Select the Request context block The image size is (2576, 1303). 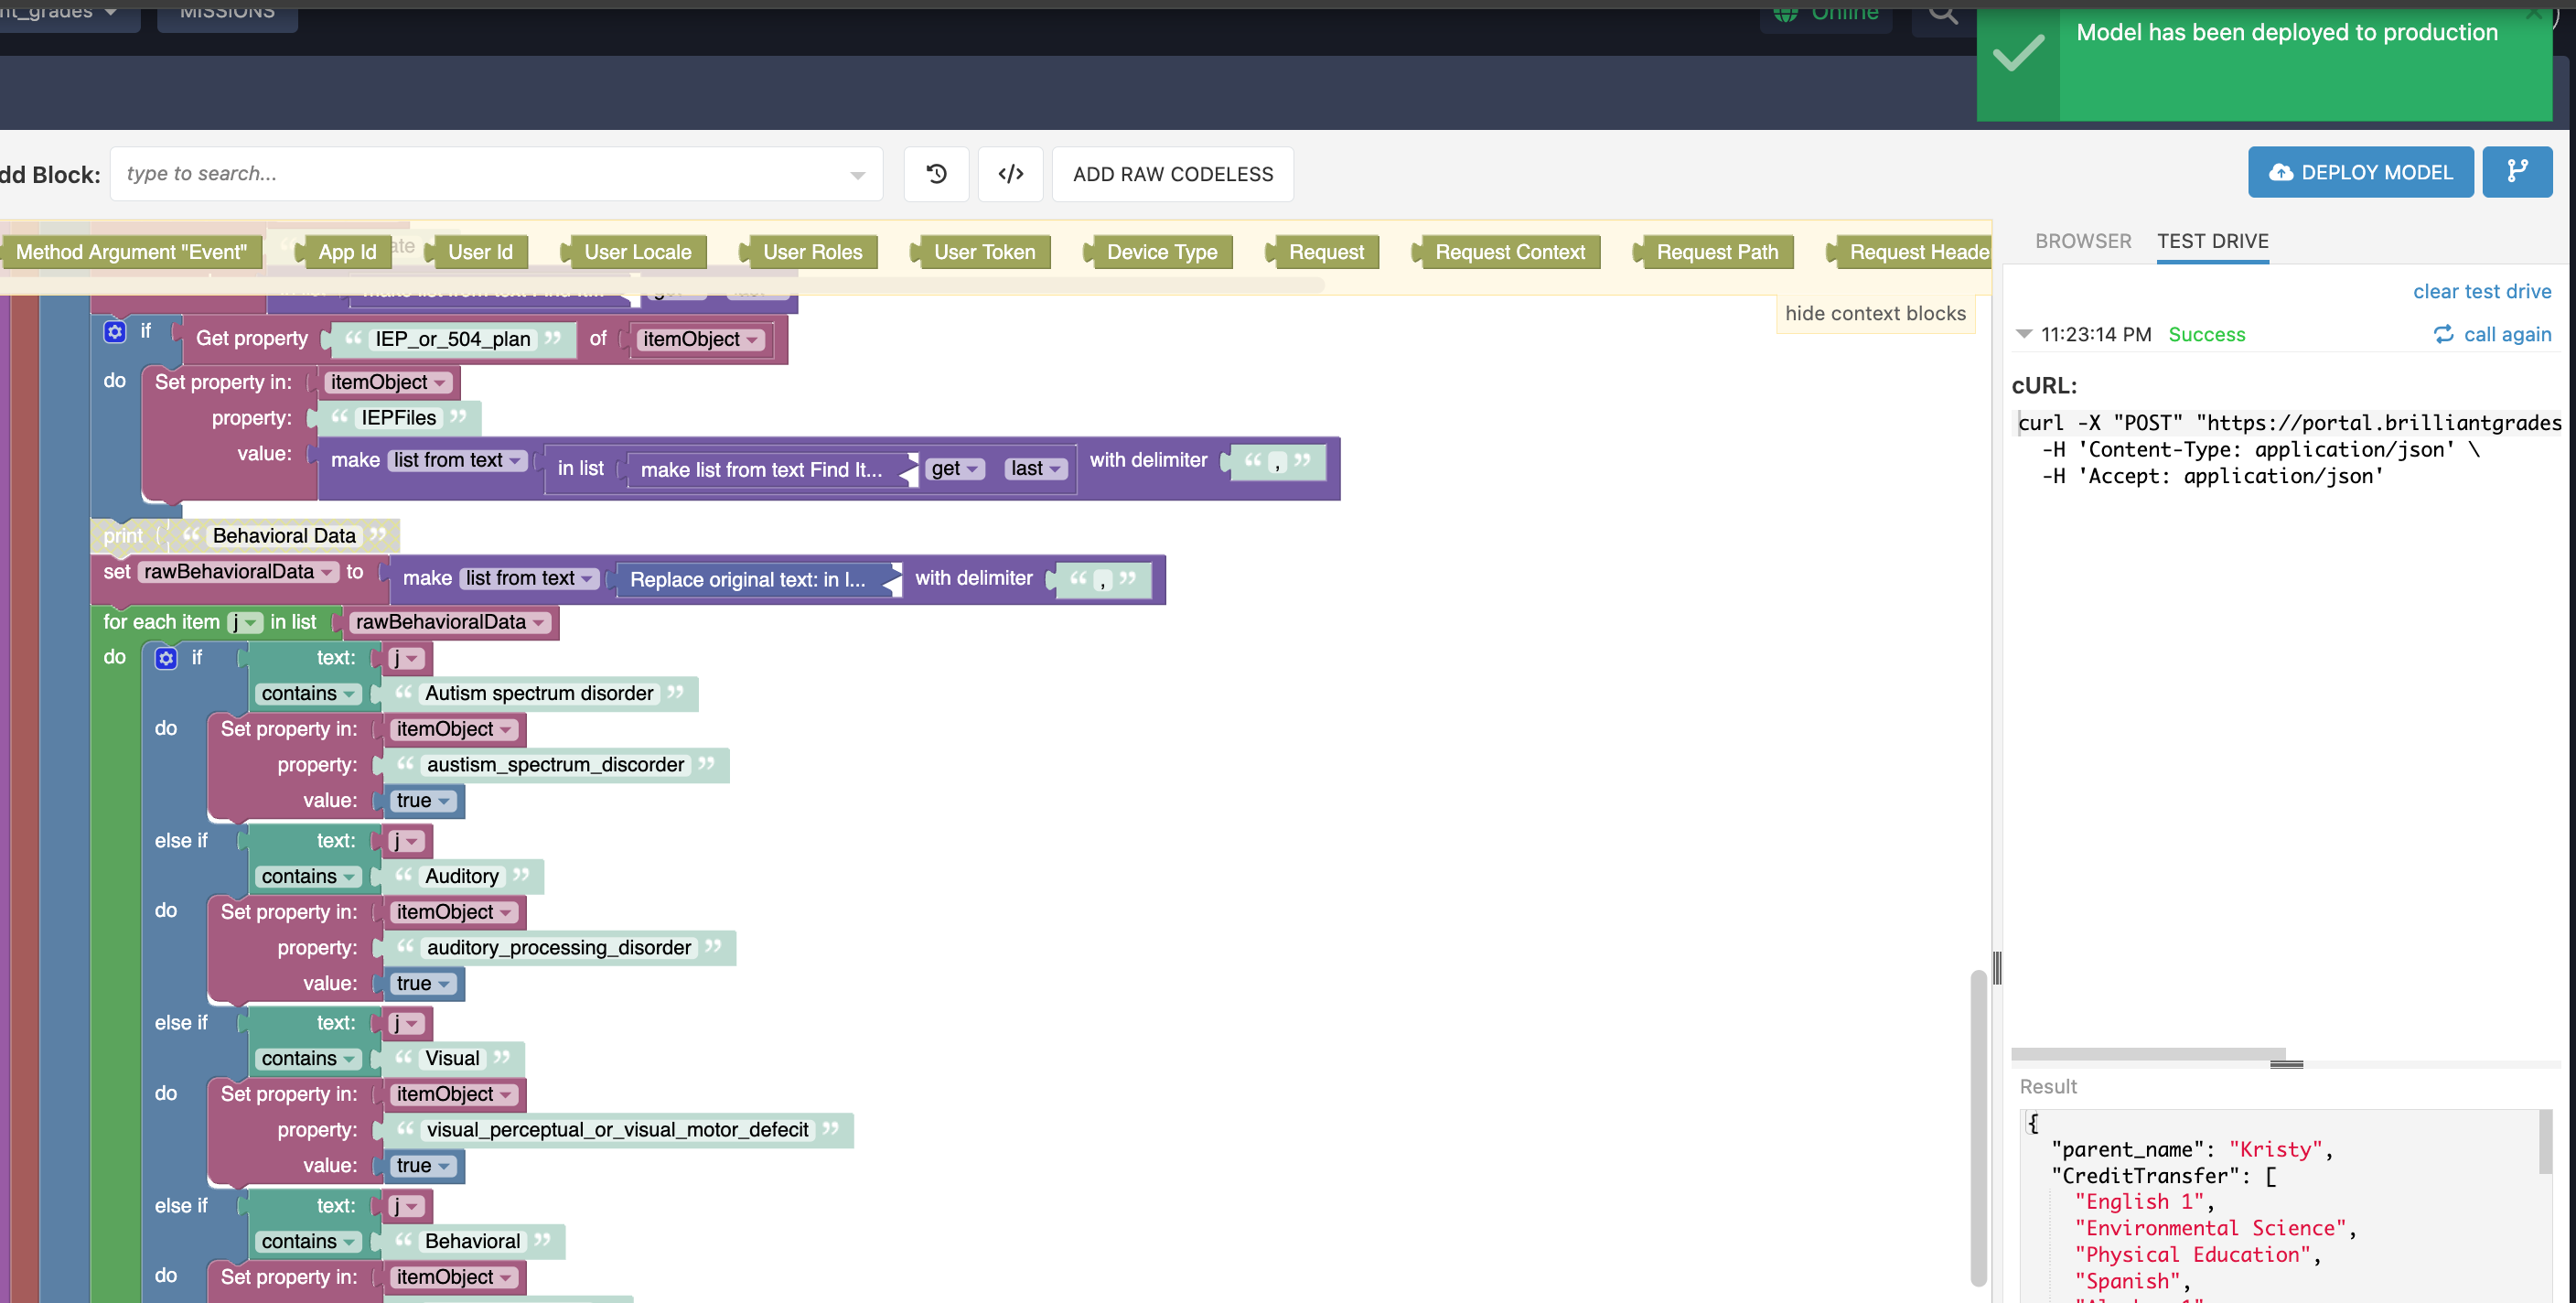point(1324,252)
